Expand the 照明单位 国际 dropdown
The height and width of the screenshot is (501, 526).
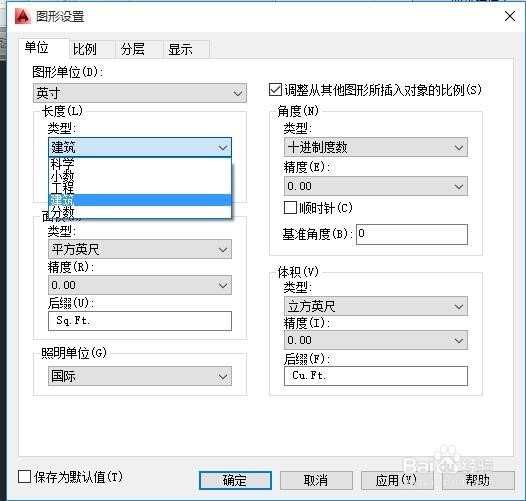(140, 376)
